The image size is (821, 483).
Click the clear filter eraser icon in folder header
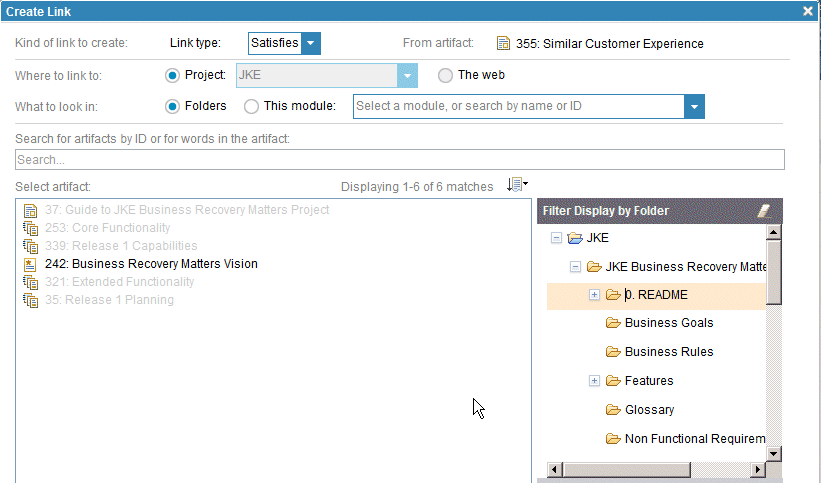pyautogui.click(x=764, y=211)
